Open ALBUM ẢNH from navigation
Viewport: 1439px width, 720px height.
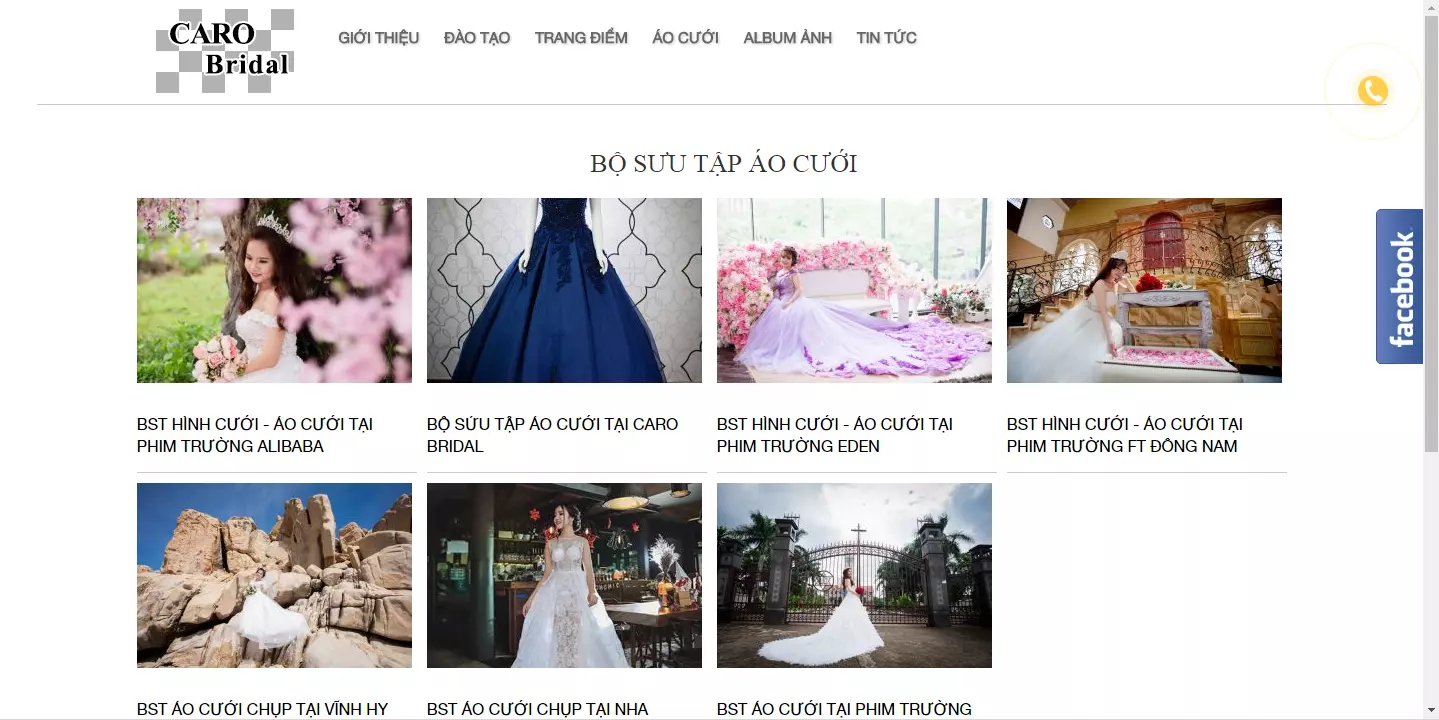[x=788, y=38]
